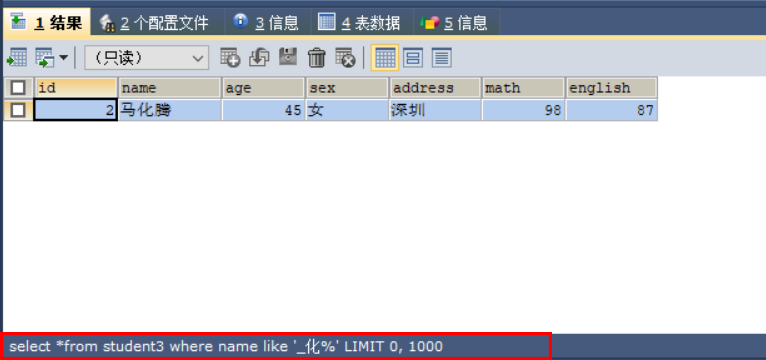Click the save changes floppy icon
This screenshot has width=766, height=360.
click(x=288, y=57)
